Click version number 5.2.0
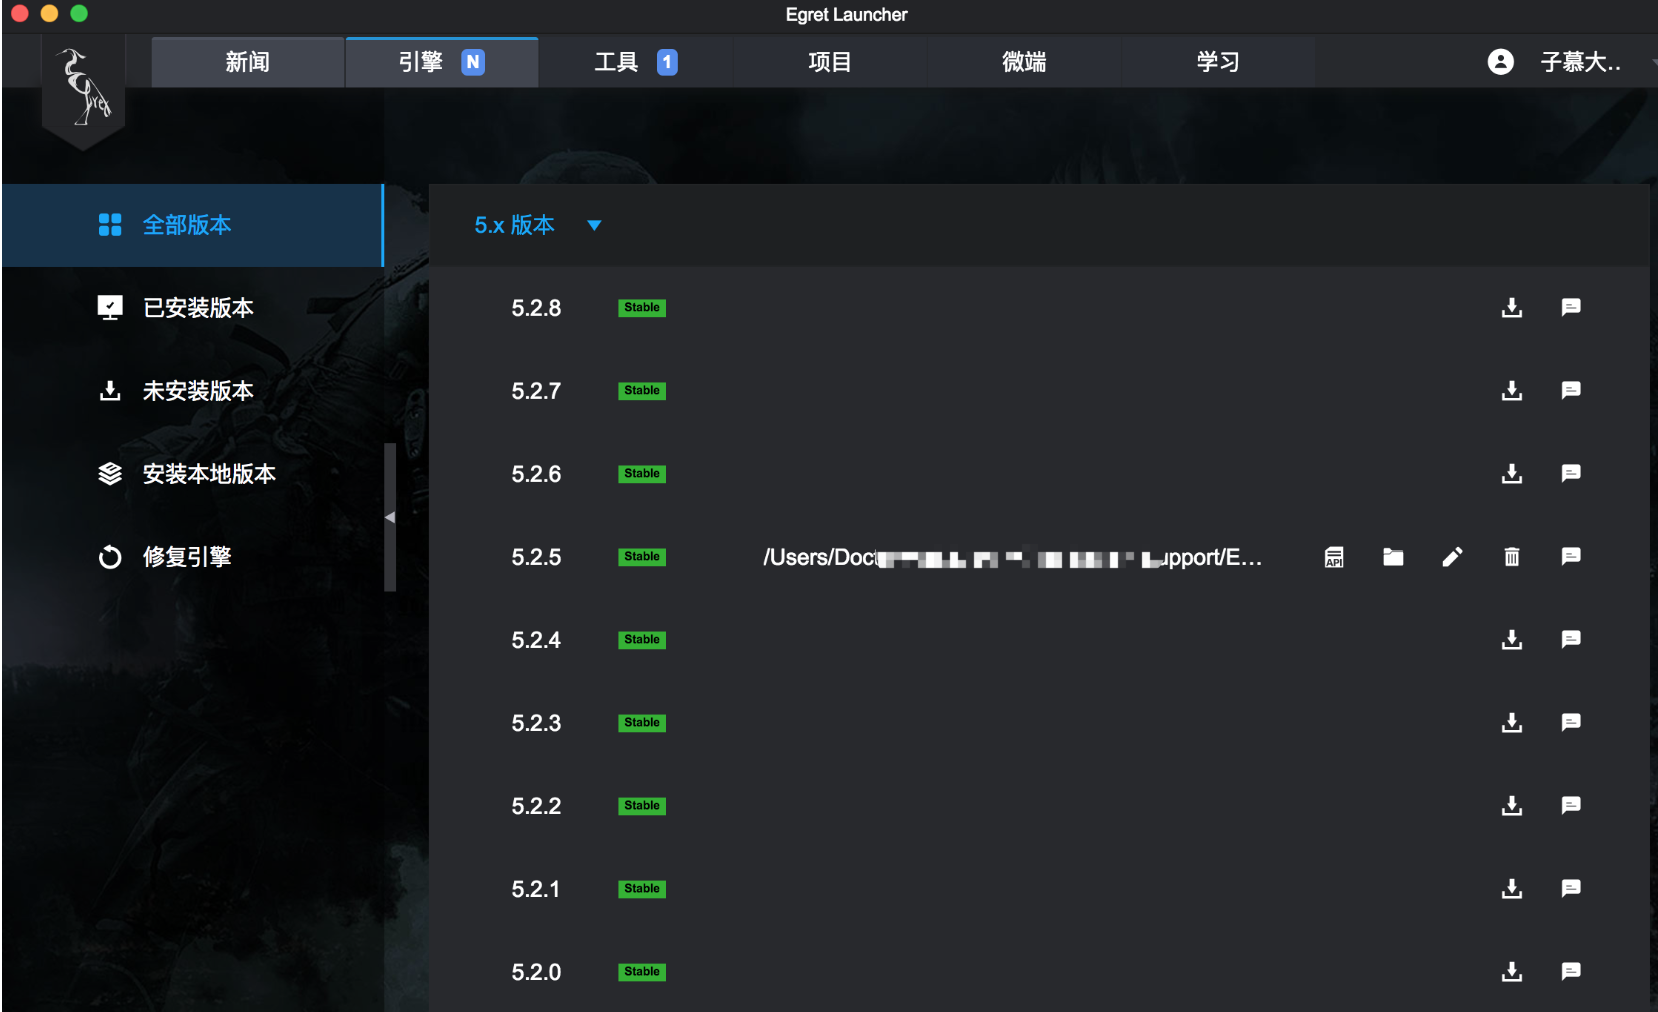The image size is (1658, 1012). point(536,972)
